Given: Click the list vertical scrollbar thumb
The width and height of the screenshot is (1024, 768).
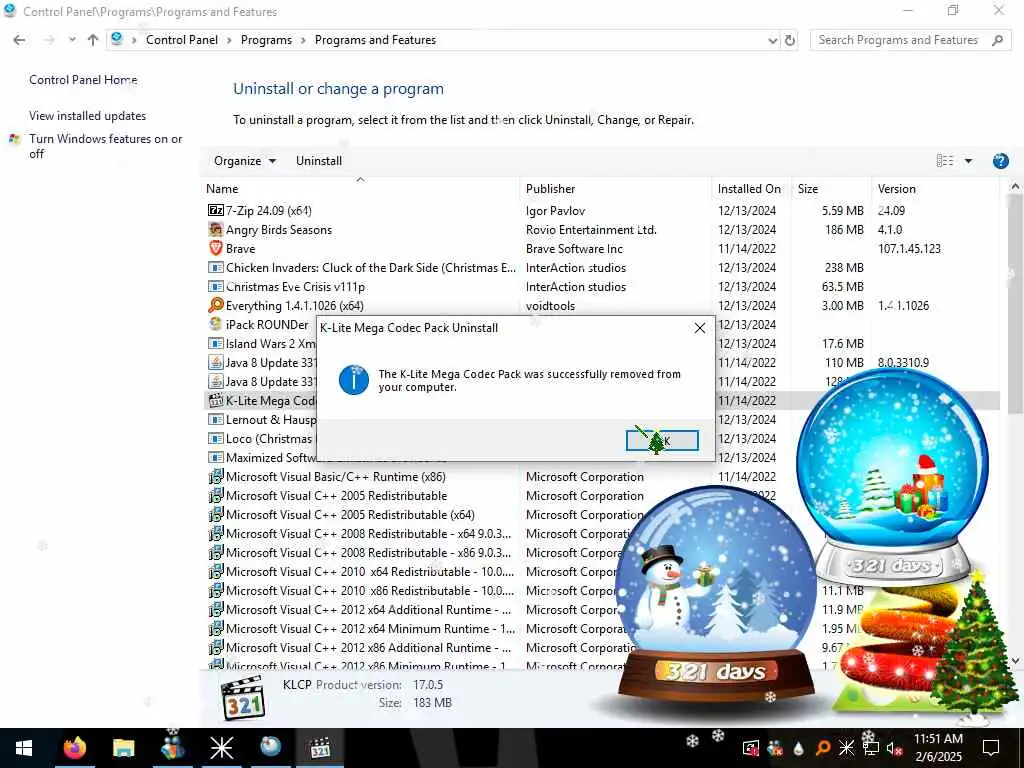Looking at the screenshot, I should 1015,304.
